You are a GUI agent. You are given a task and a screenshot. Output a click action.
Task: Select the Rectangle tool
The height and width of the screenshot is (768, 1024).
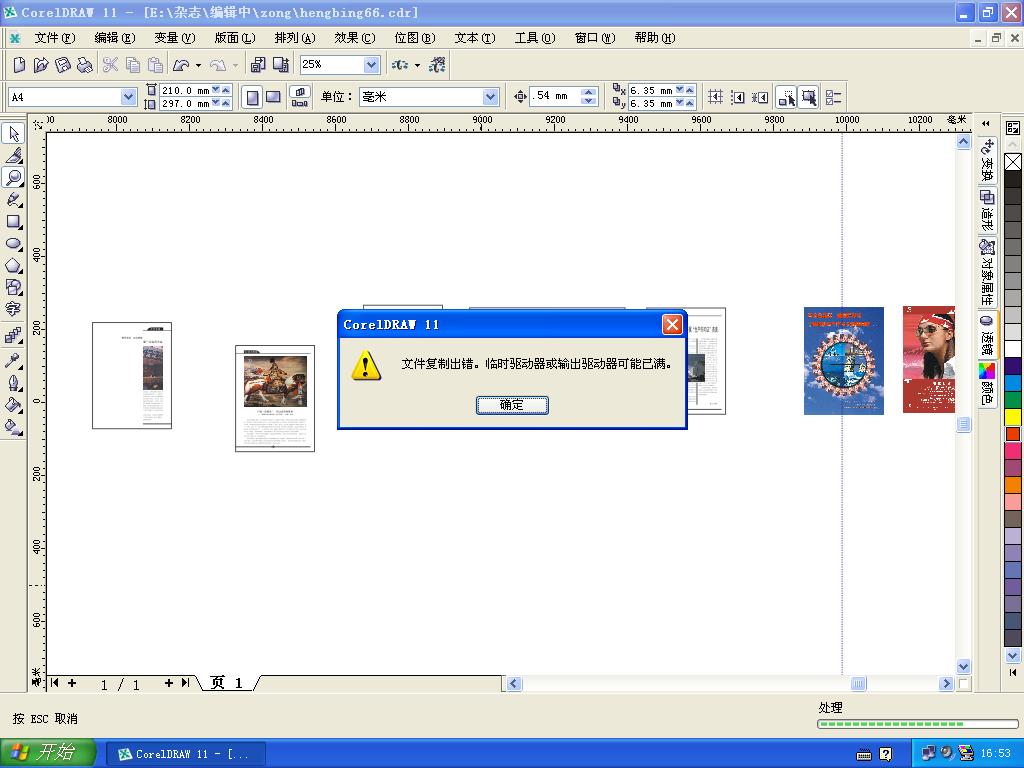13,221
